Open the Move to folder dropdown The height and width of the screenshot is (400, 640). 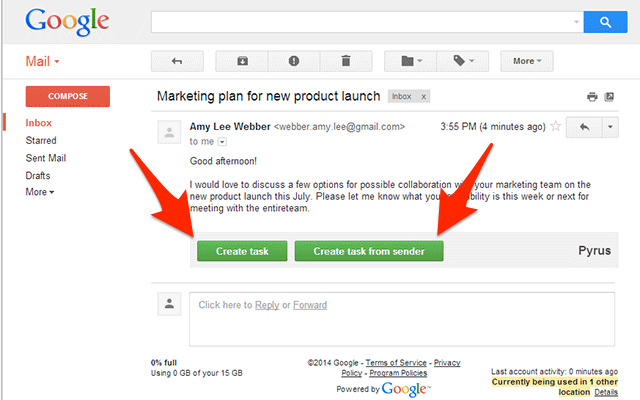411,61
